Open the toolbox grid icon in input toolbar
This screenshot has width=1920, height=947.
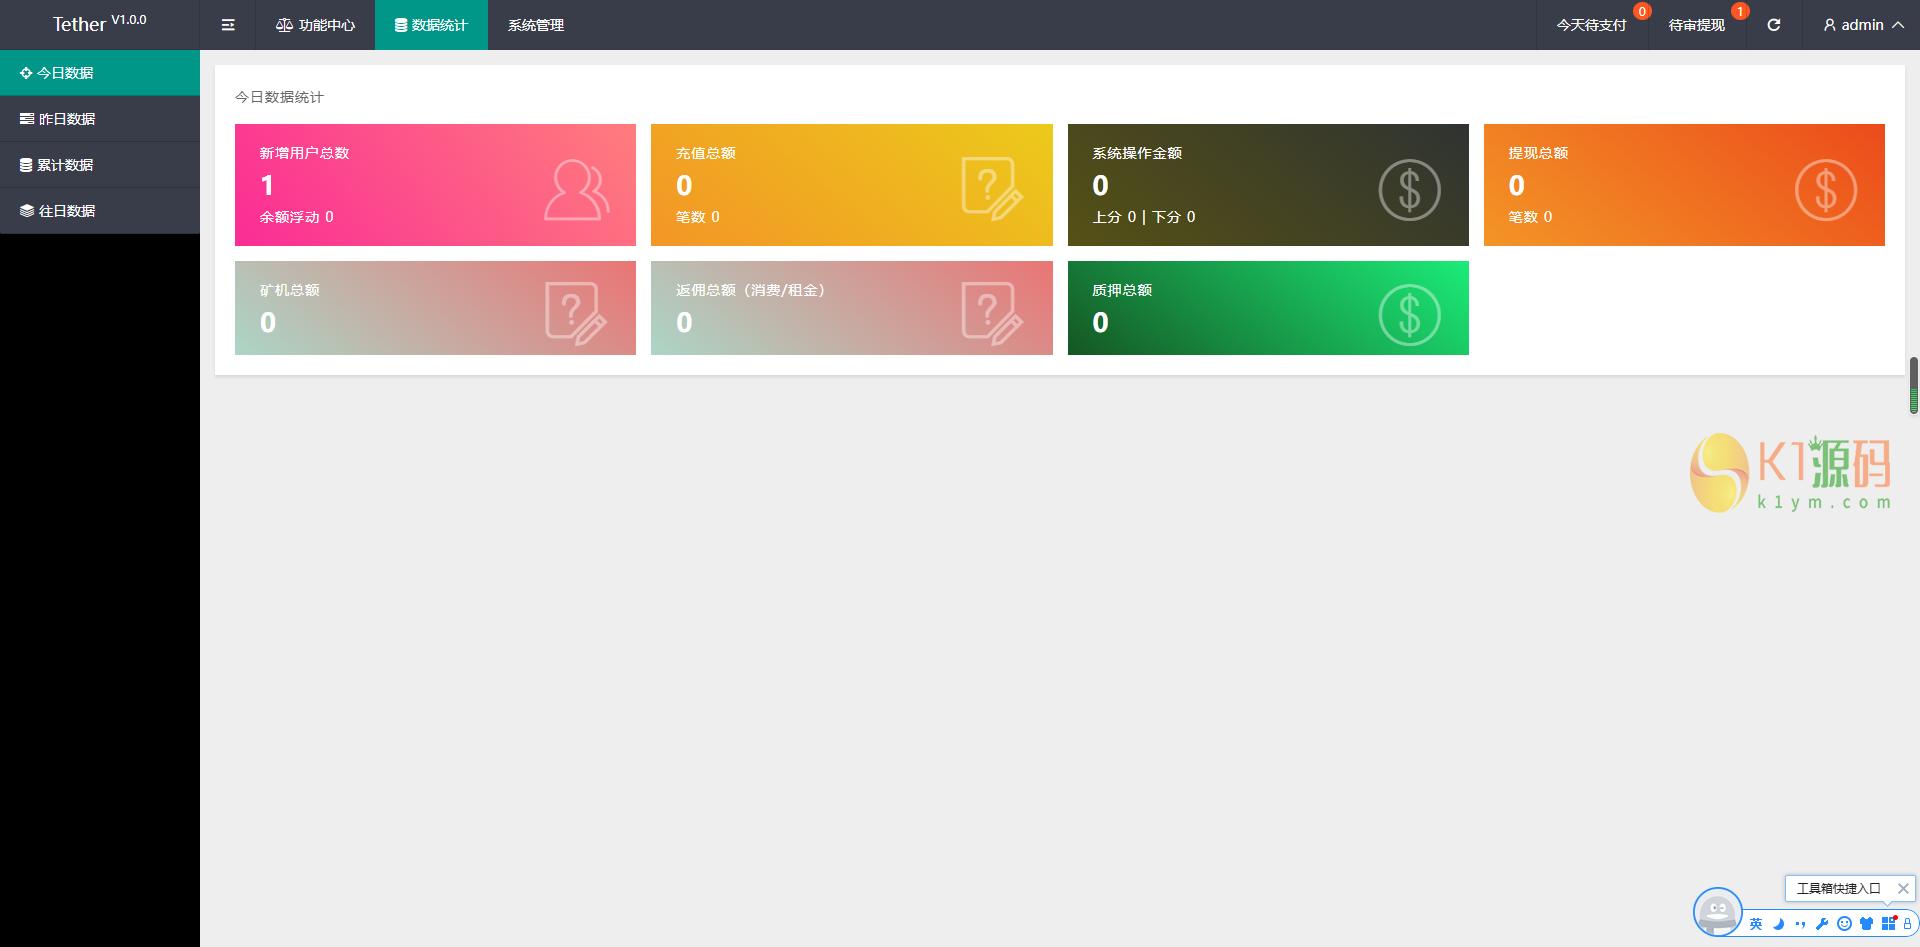pyautogui.click(x=1888, y=924)
